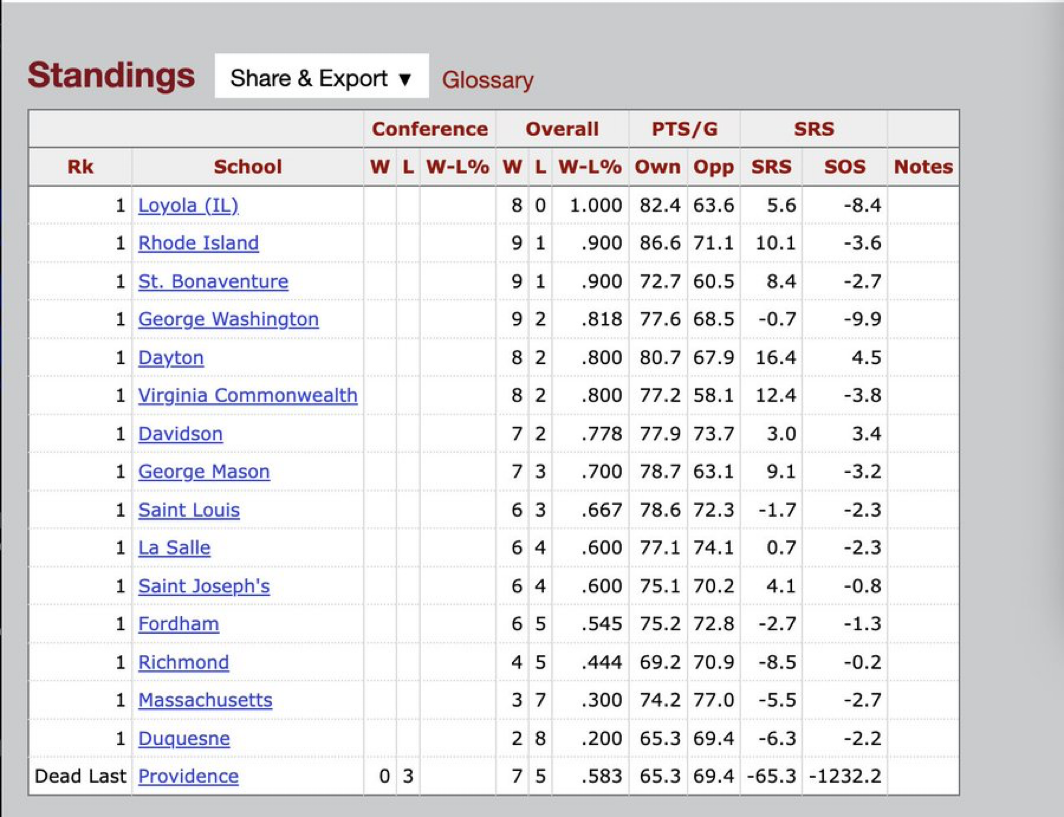
Task: Click the Notes column header
Action: [x=923, y=167]
